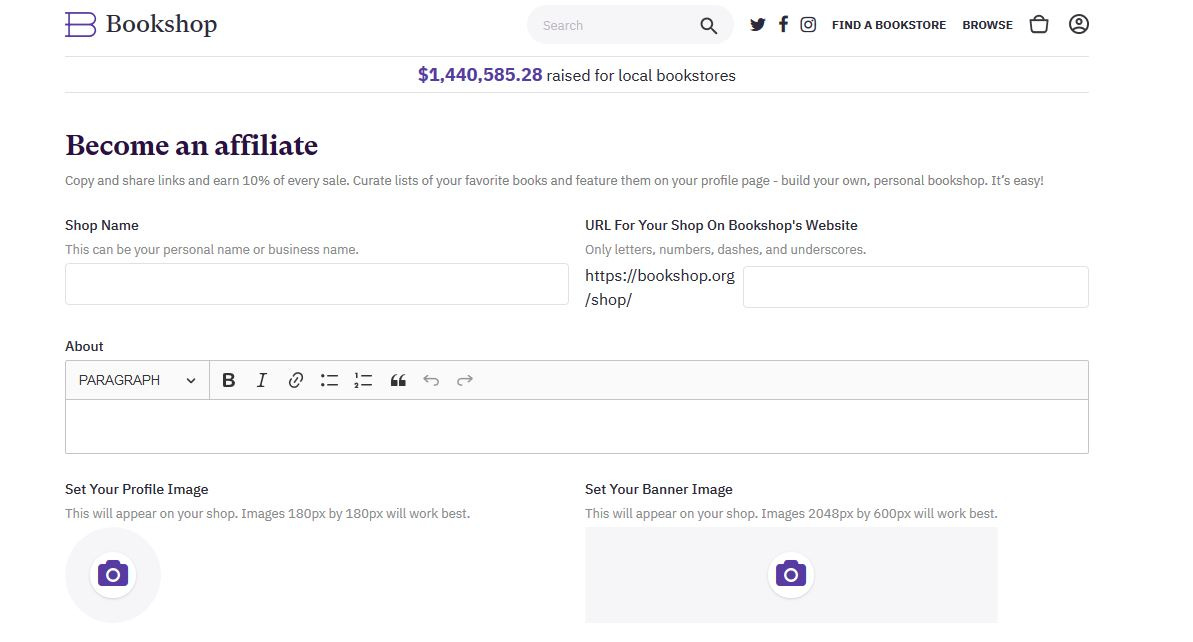This screenshot has width=1193, height=642.
Task: Upload banner image via camera icon
Action: coord(791,574)
